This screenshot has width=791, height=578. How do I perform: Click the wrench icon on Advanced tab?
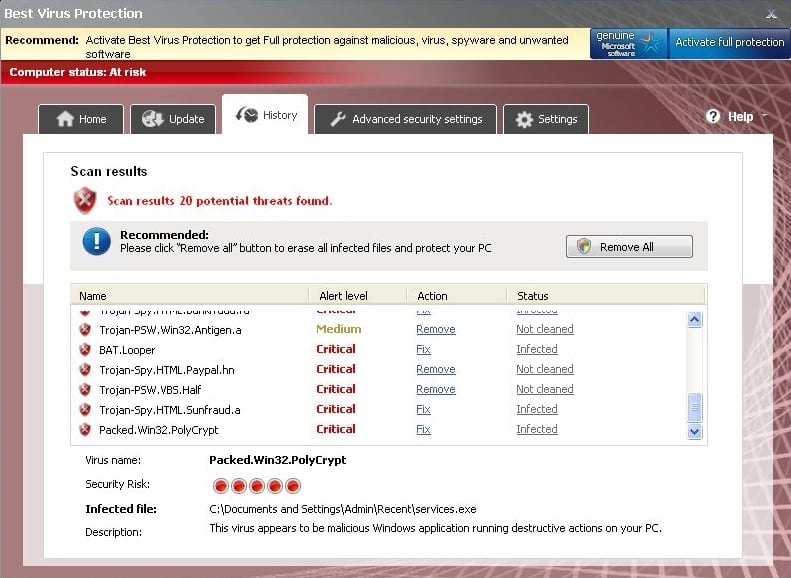click(x=337, y=119)
